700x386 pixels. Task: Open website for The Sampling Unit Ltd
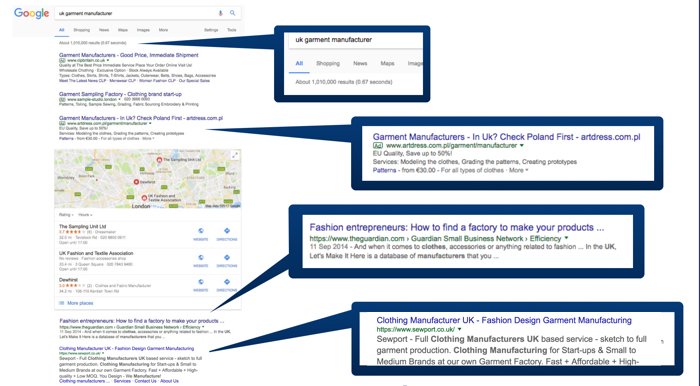click(x=200, y=234)
